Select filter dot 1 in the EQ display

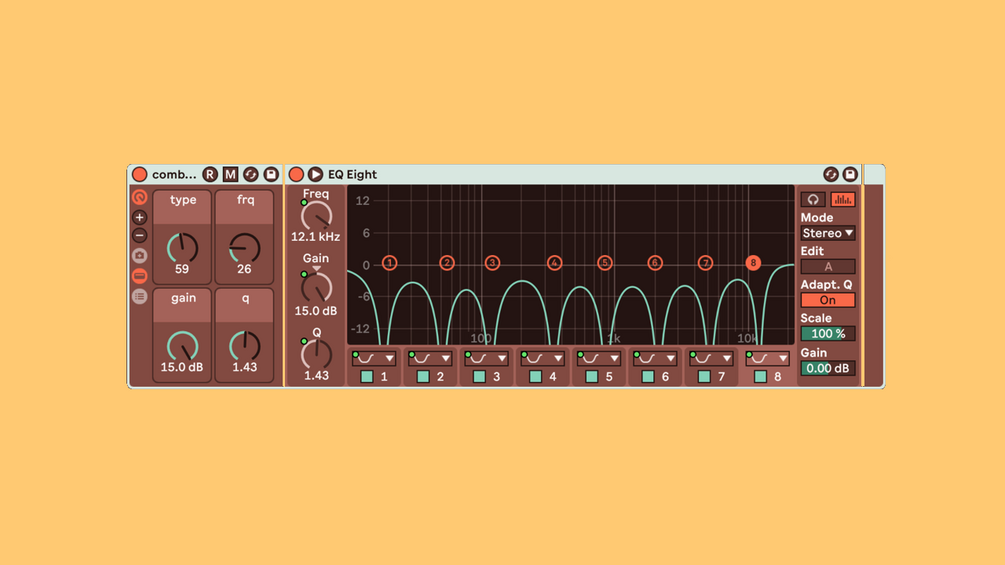(x=389, y=263)
